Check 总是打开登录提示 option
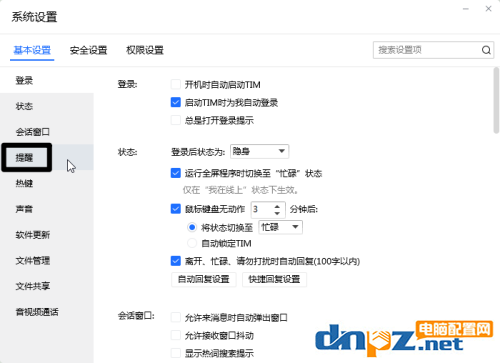This screenshot has height=363, width=500. click(176, 120)
